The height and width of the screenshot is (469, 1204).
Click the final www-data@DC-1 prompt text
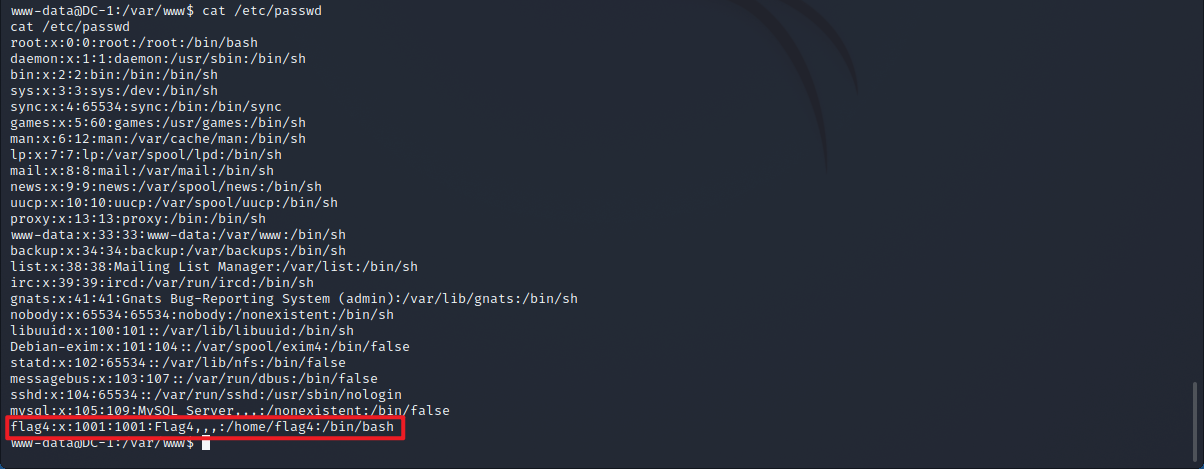[x=102, y=443]
